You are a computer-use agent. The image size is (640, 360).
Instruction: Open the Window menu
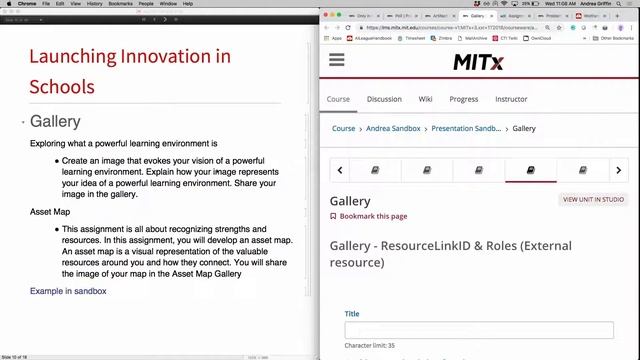(x=168, y=4)
